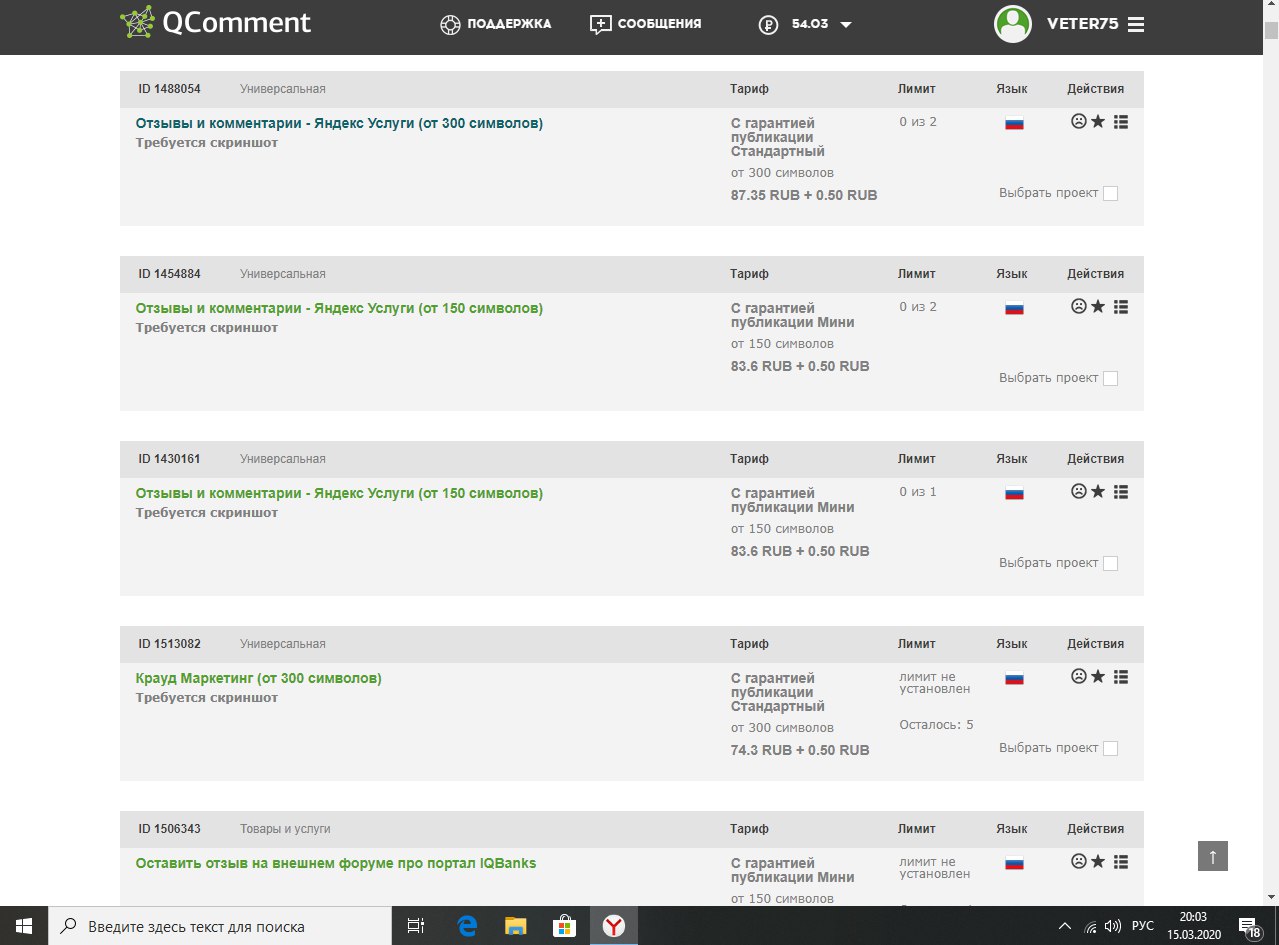
Task: Select the Крауд Маркетинг project checkbox
Action: 1110,749
